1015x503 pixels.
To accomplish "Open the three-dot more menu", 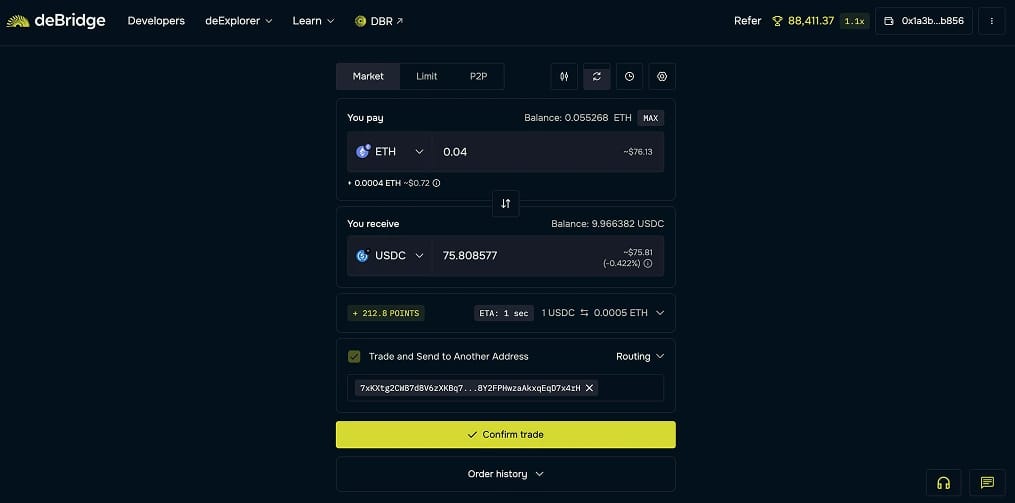I will point(992,21).
